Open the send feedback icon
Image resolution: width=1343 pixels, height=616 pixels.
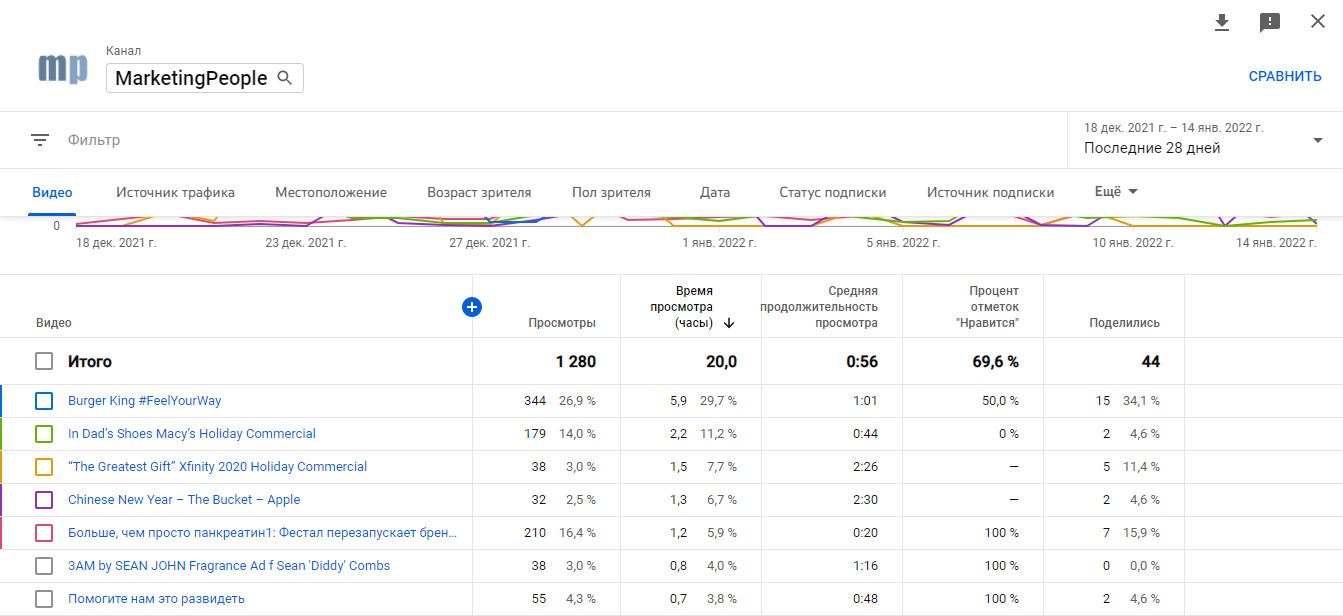pyautogui.click(x=1270, y=22)
